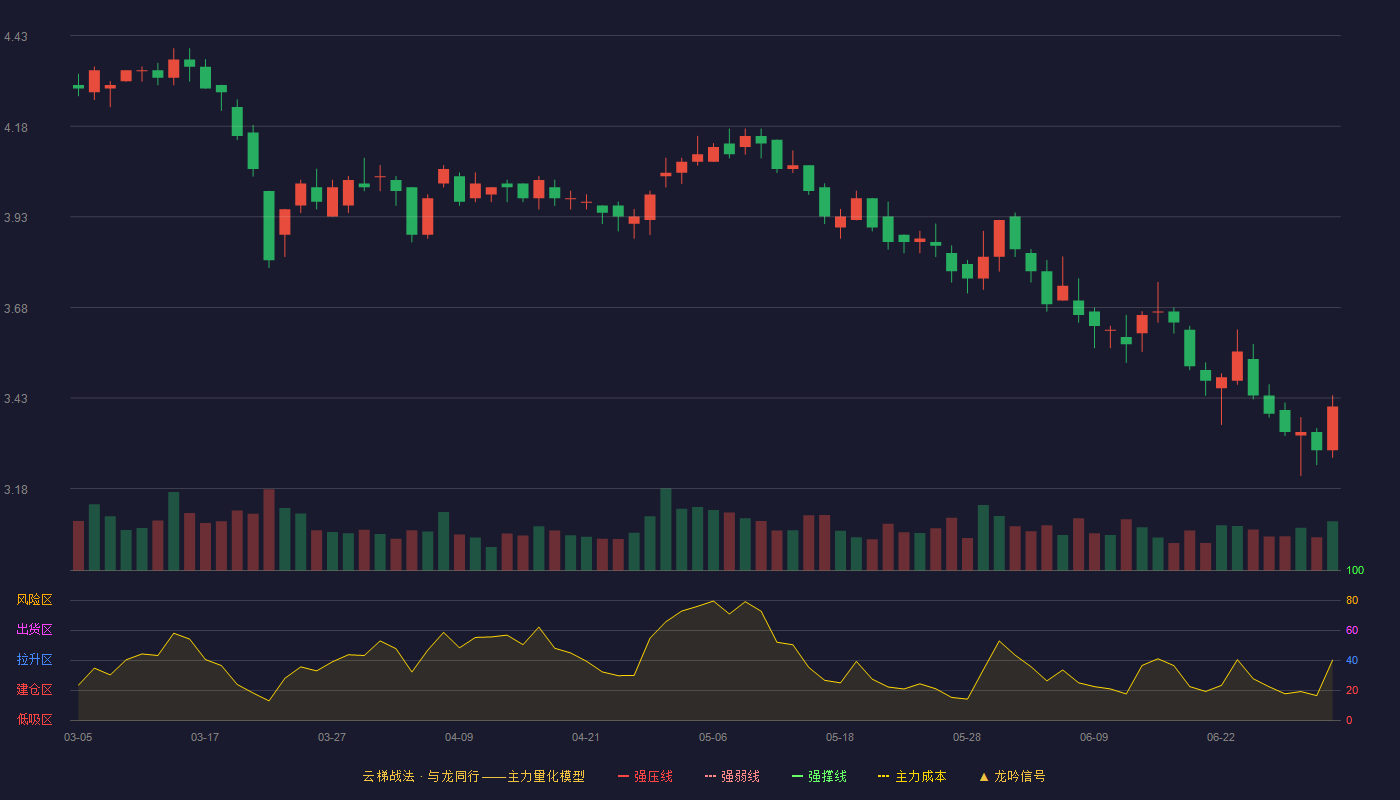This screenshot has height=800, width=1400.
Task: Toggle the 龙吟信号 legend series
Action: [x=1011, y=776]
